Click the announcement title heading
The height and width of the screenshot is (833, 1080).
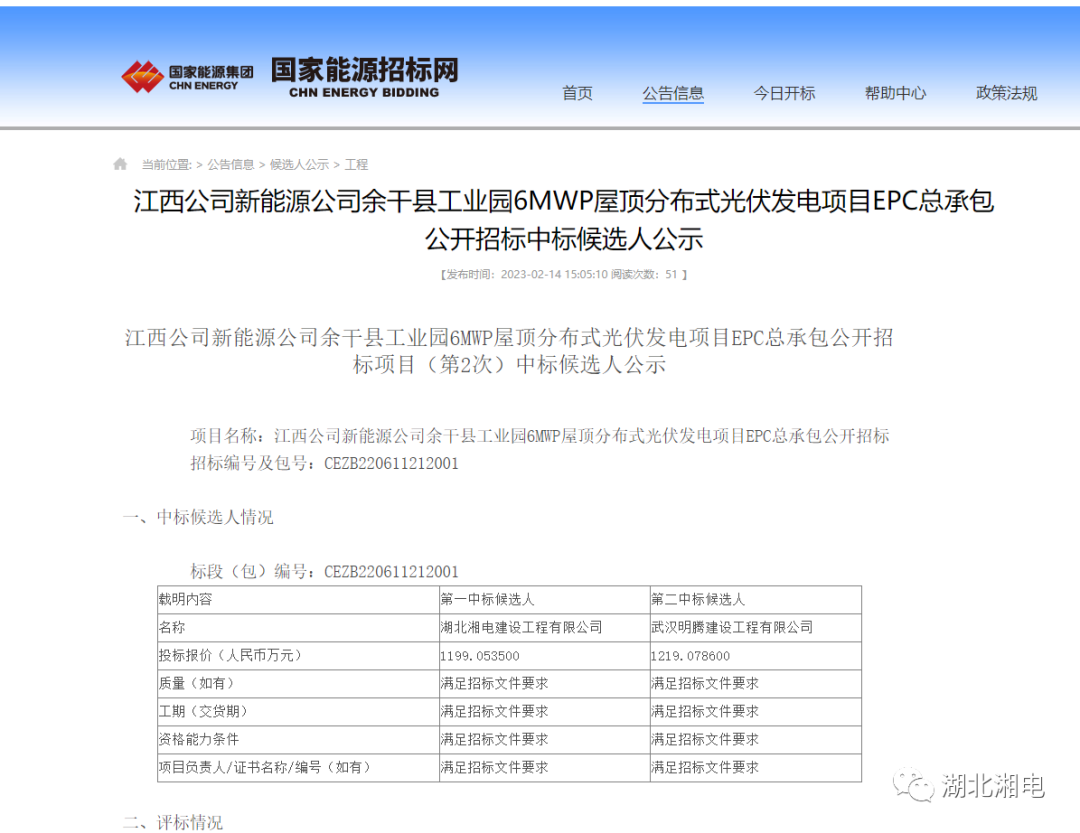tap(540, 220)
